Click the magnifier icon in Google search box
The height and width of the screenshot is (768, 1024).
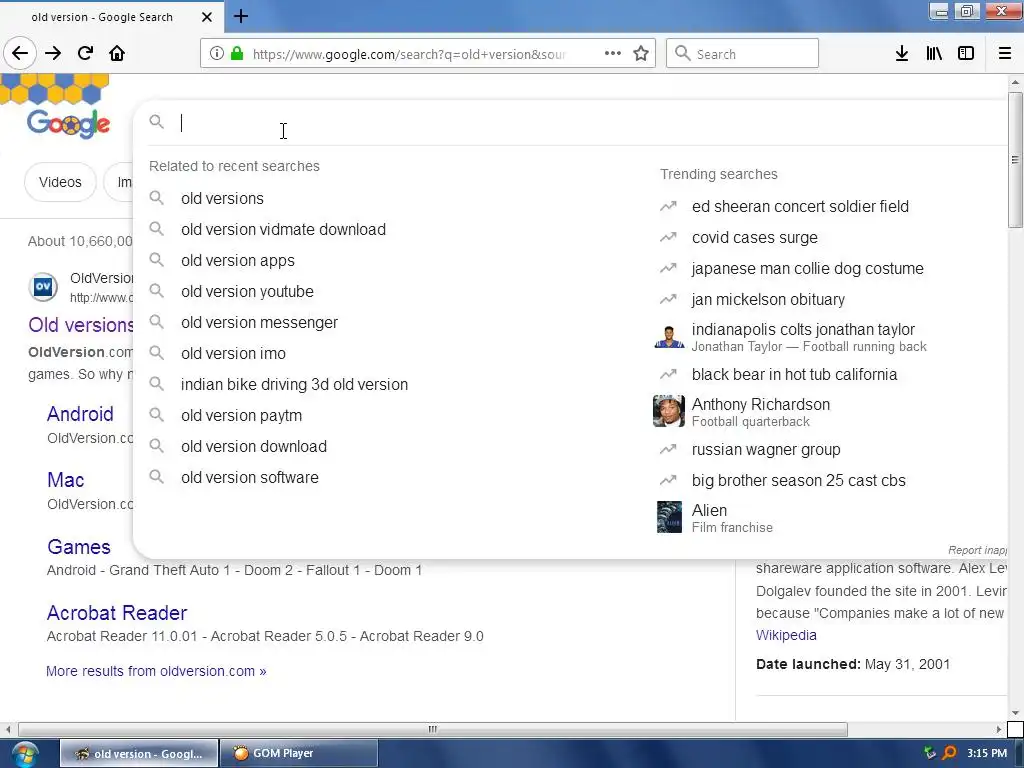pyautogui.click(x=156, y=122)
